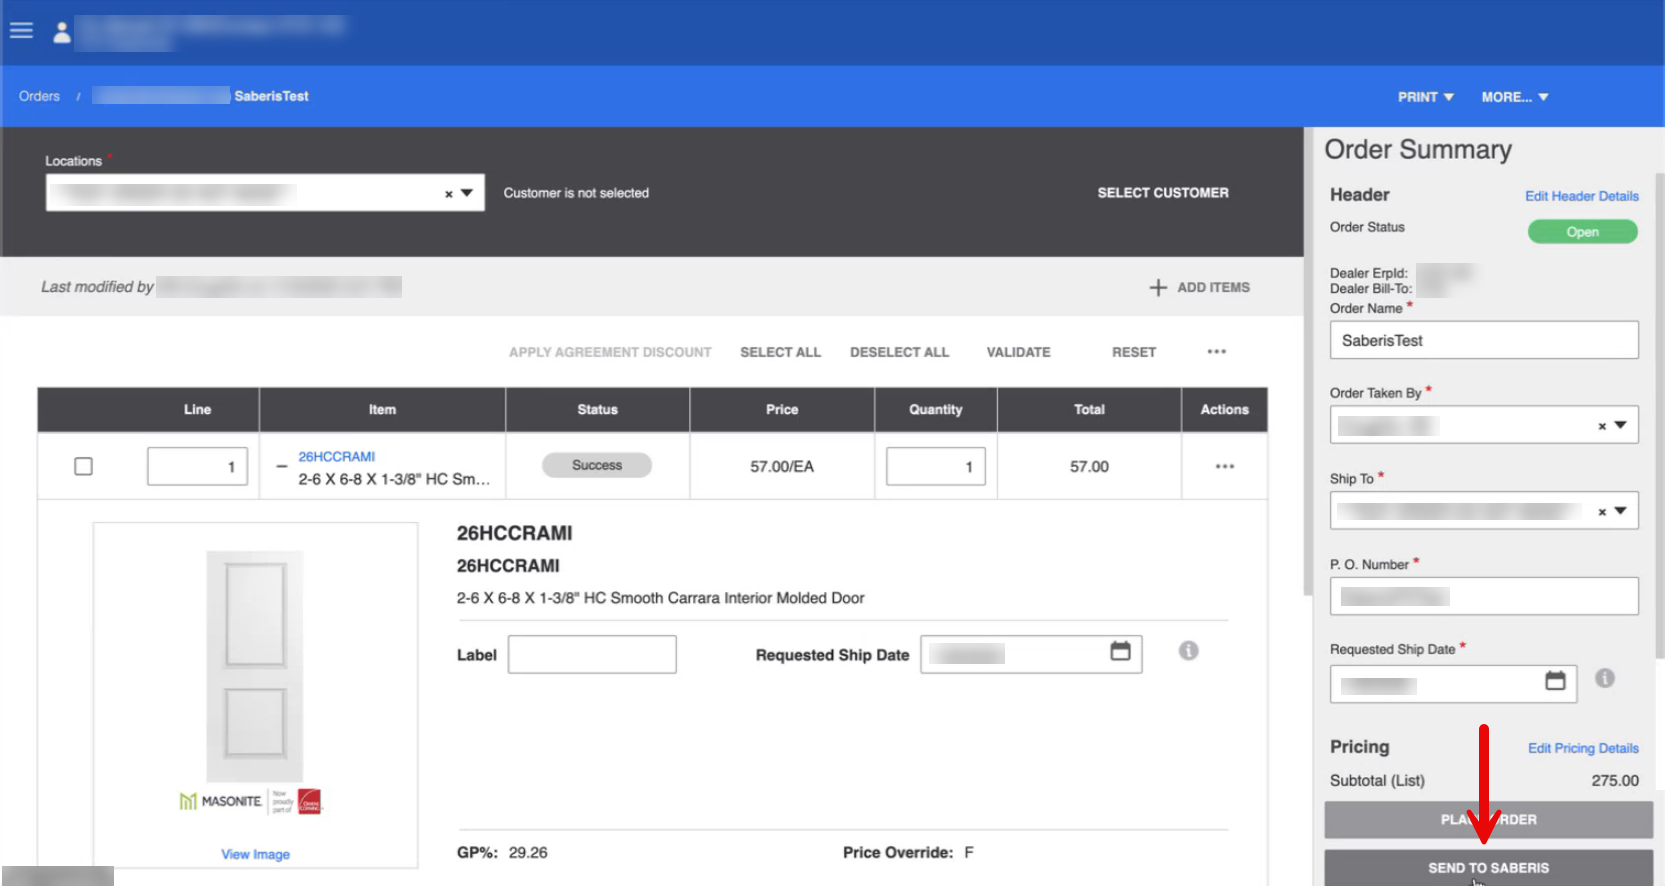The width and height of the screenshot is (1665, 886).
Task: Click info icon in Order Summary panel
Action: pyautogui.click(x=1604, y=679)
